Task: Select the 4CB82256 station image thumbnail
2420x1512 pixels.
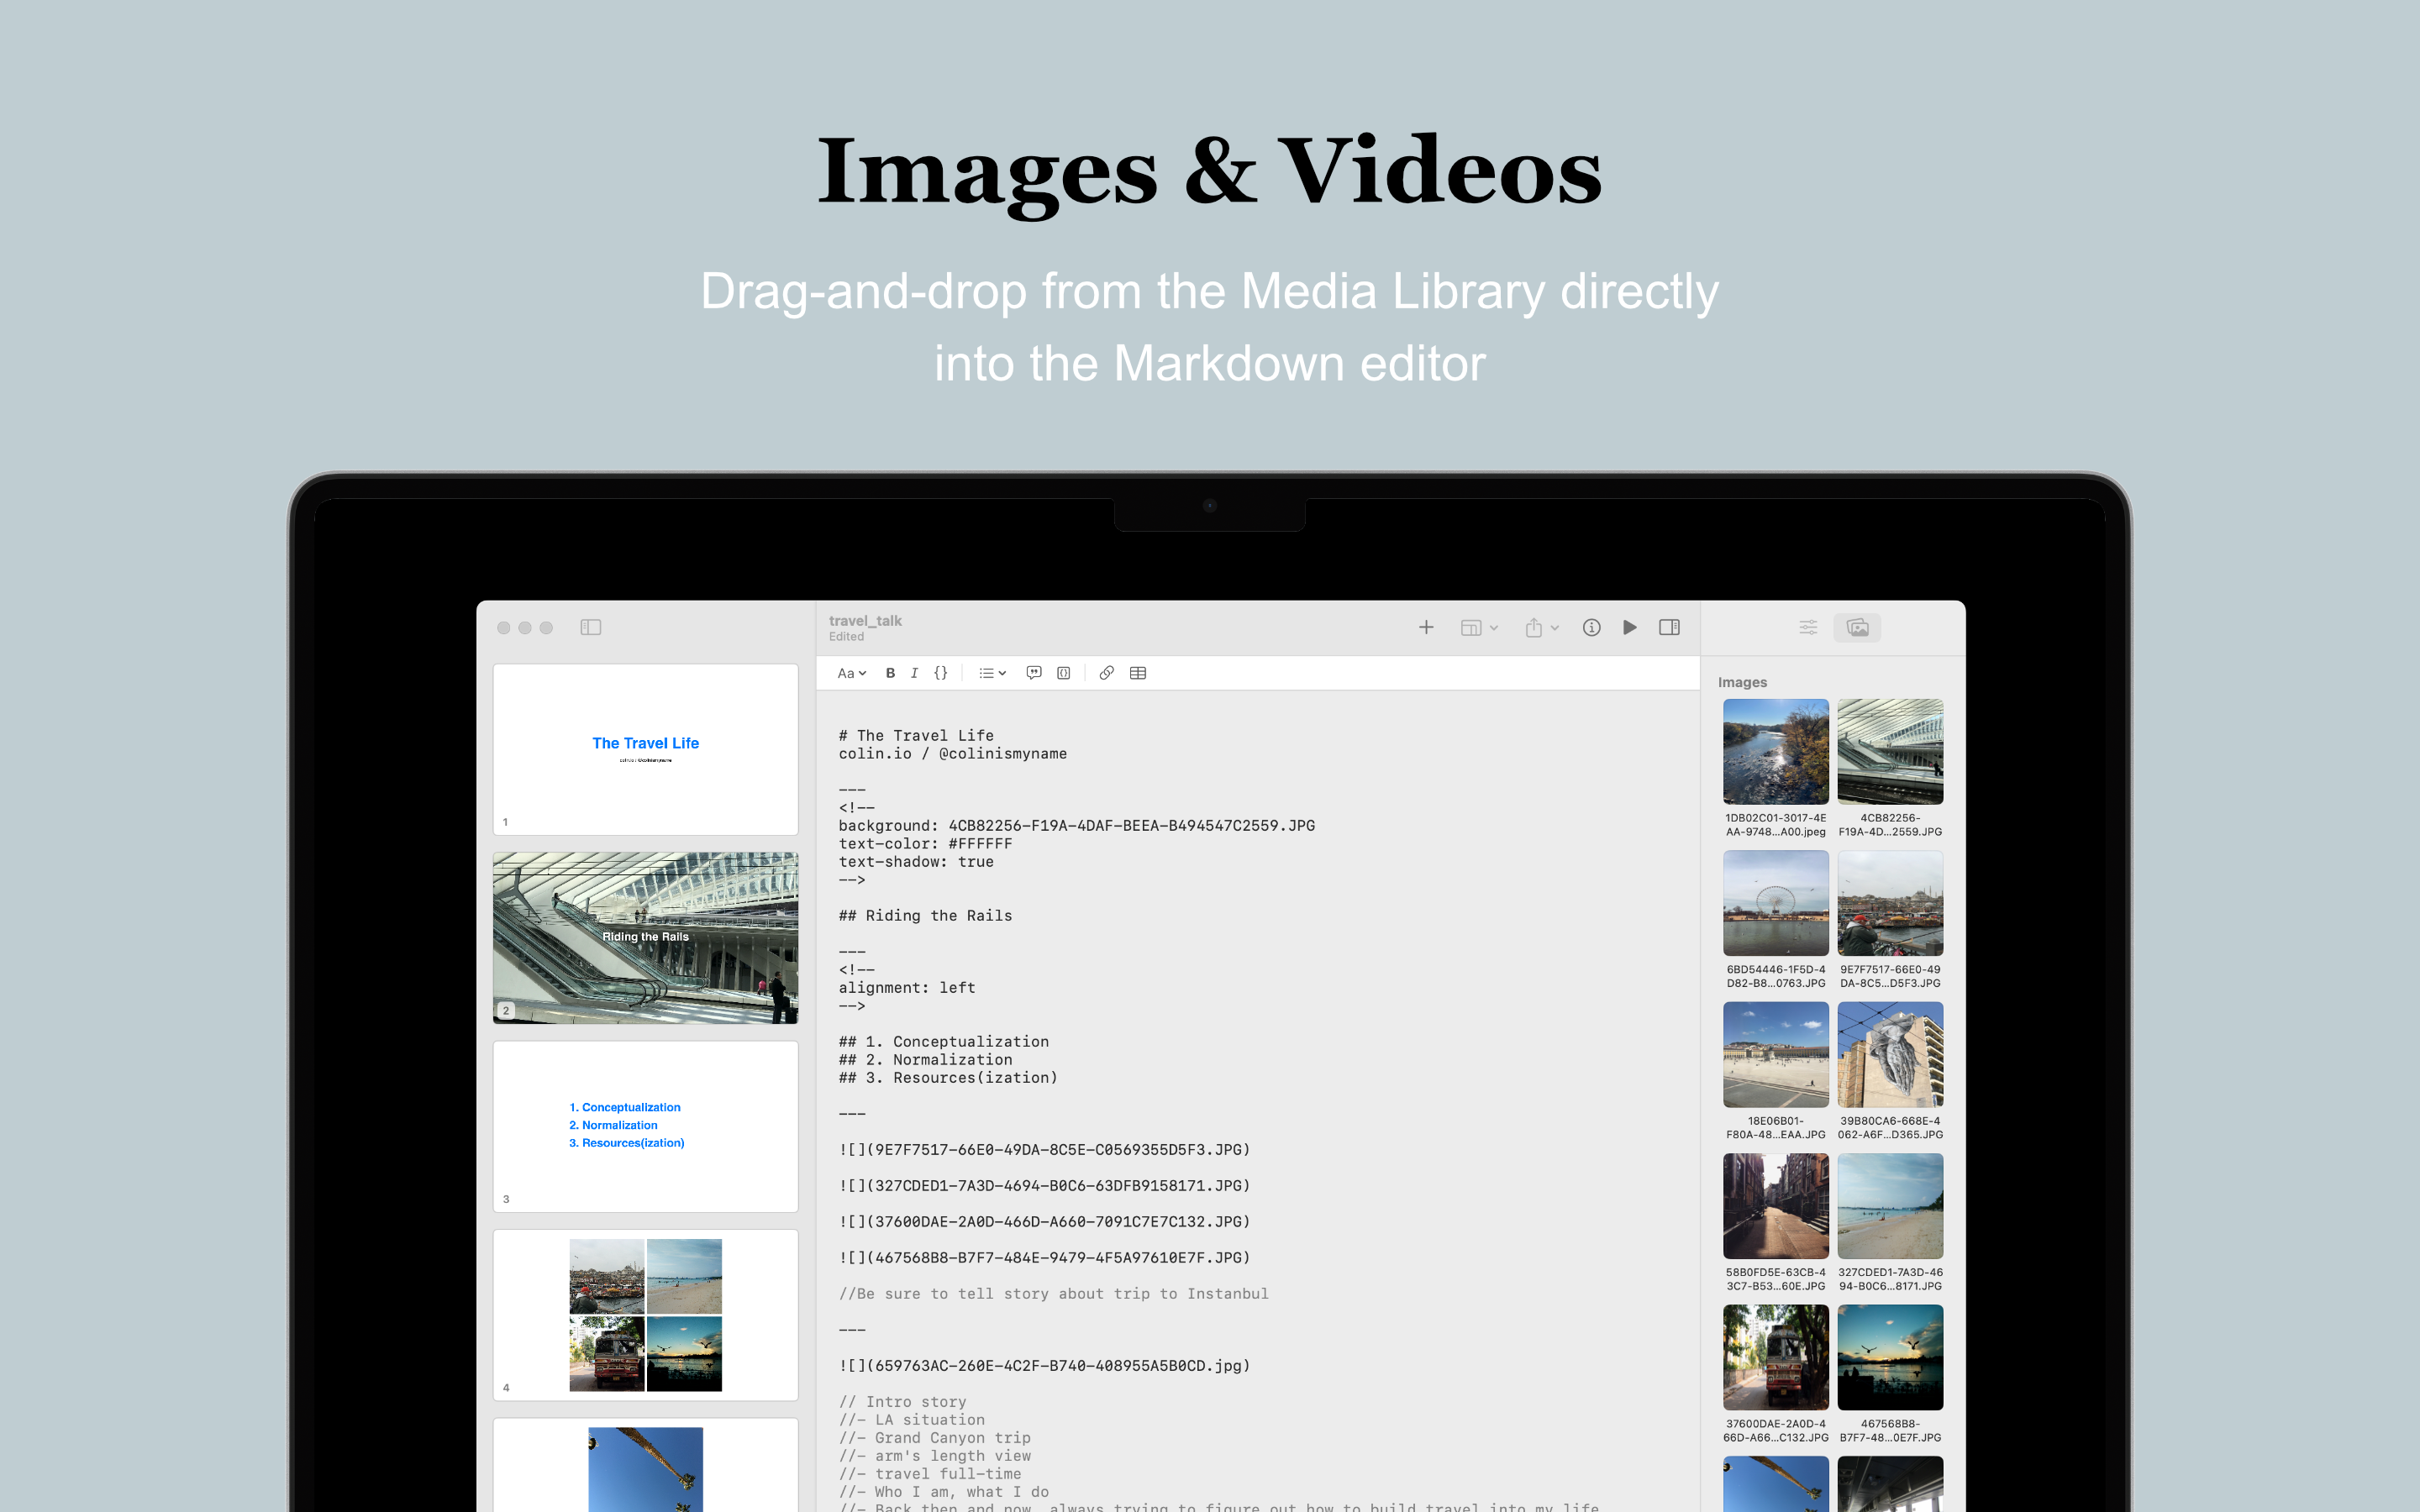Action: coord(1890,752)
